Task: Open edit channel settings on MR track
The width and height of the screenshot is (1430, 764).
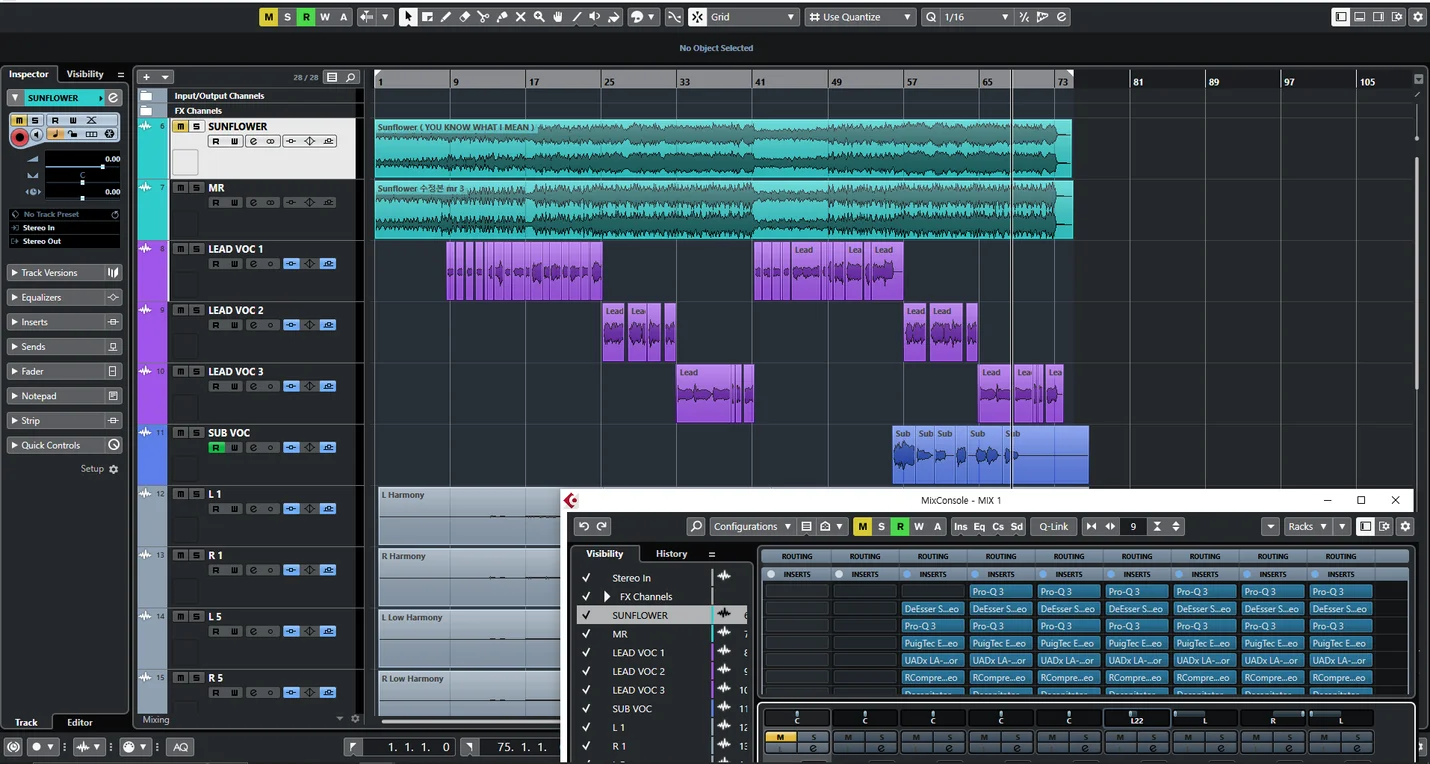Action: click(x=252, y=203)
